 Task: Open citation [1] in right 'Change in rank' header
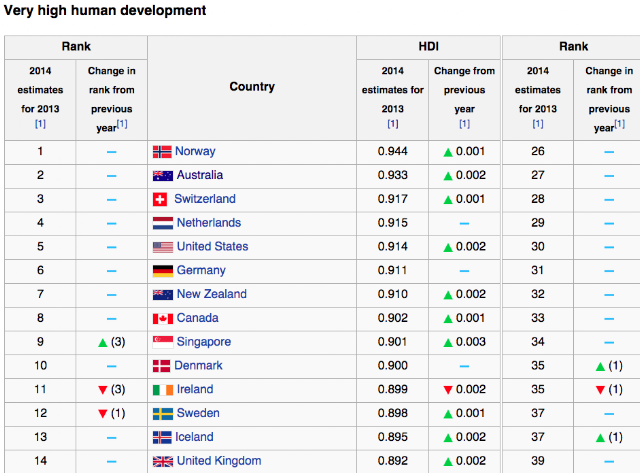620,124
